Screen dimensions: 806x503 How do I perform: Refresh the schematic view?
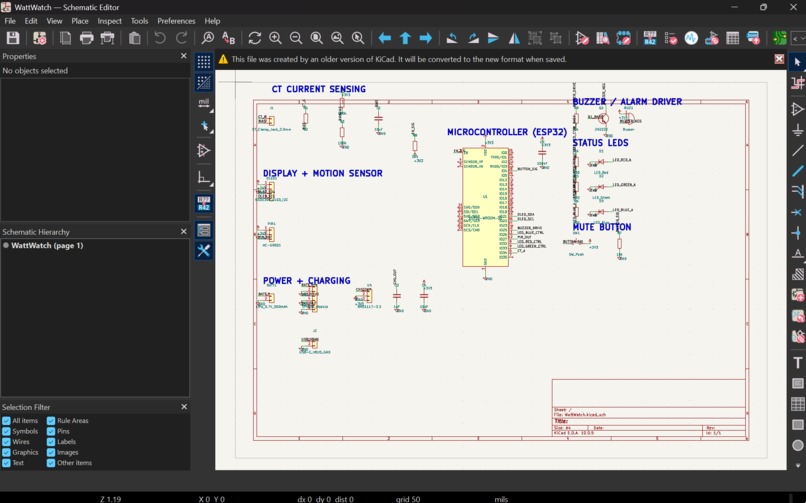tap(254, 38)
